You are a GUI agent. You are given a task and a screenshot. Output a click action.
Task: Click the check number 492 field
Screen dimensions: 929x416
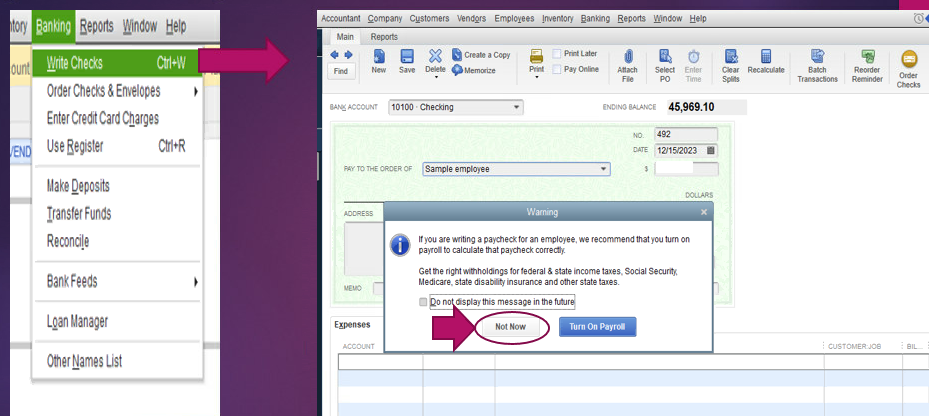point(685,135)
